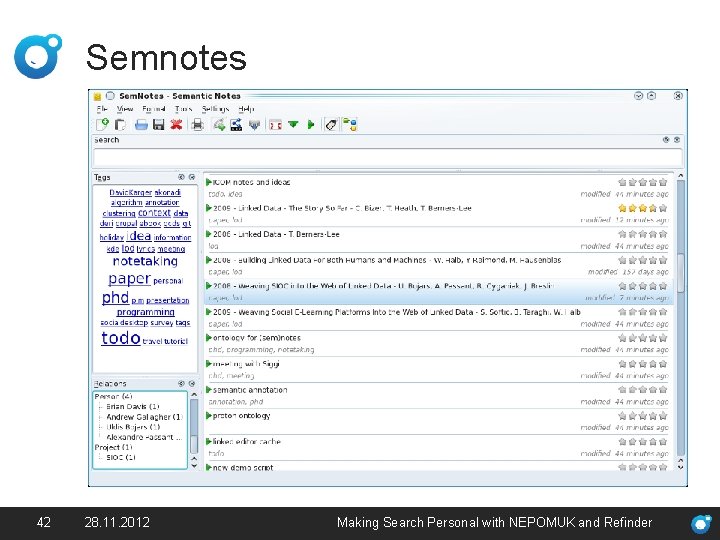Click the green down-arrow expand-all icon

(293, 124)
